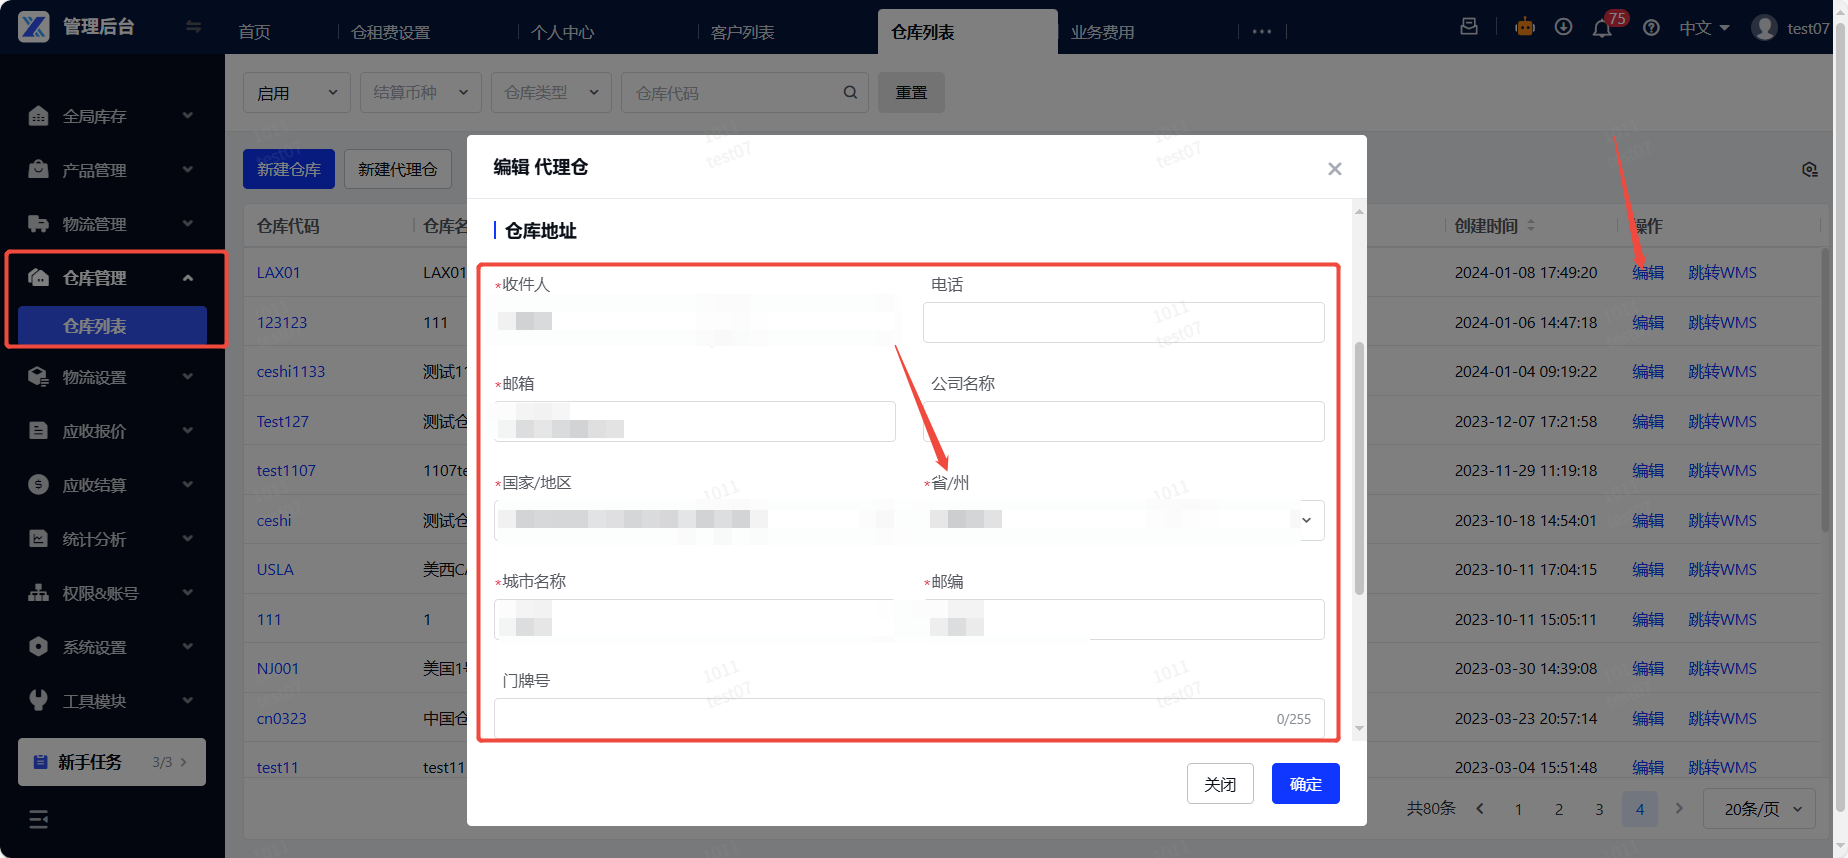Open the 省/州 dropdown in the dialog
The image size is (1848, 858).
coord(1124,520)
